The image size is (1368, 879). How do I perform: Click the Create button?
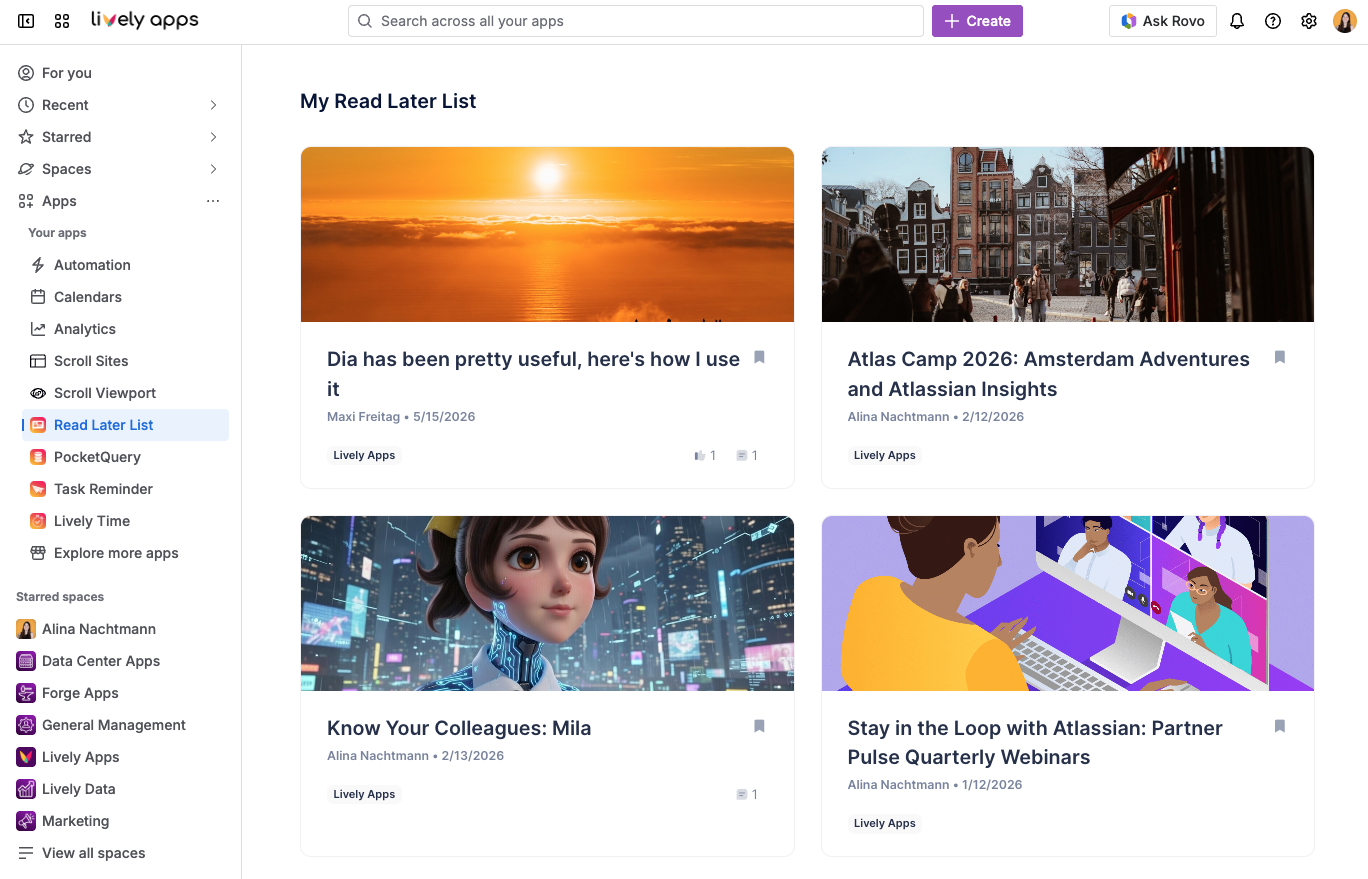977,21
